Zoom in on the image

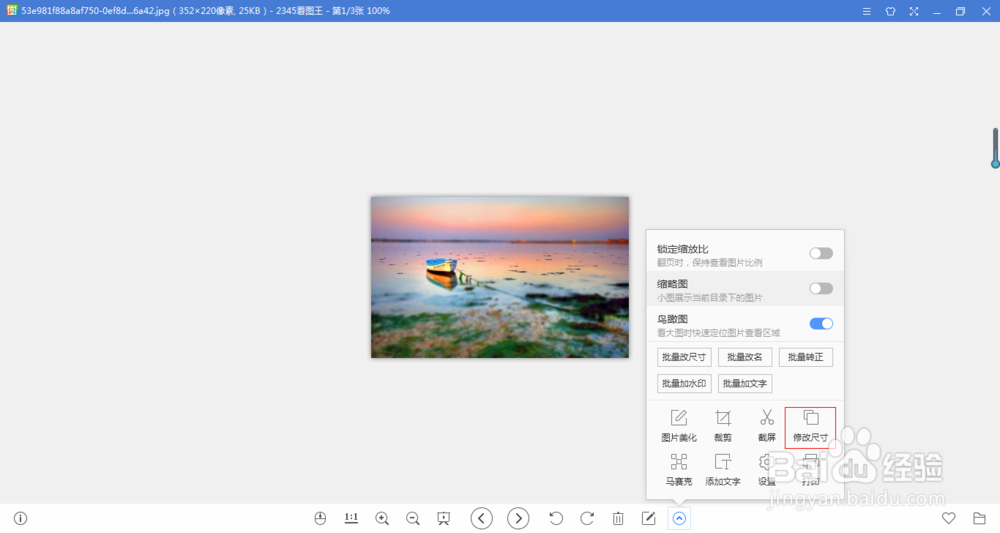tap(382, 518)
